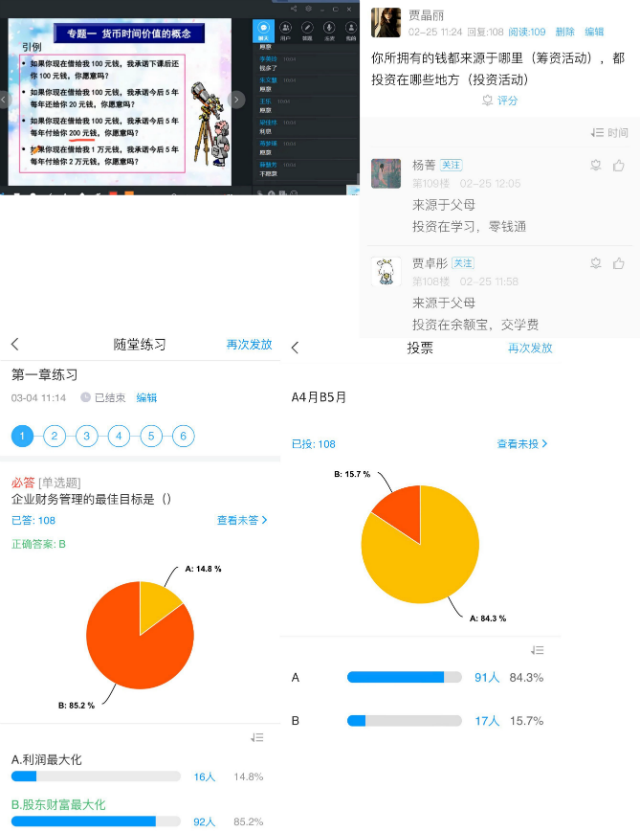Open 杨菁's avatar
Viewport: 640px width, 832px height.
click(x=386, y=173)
